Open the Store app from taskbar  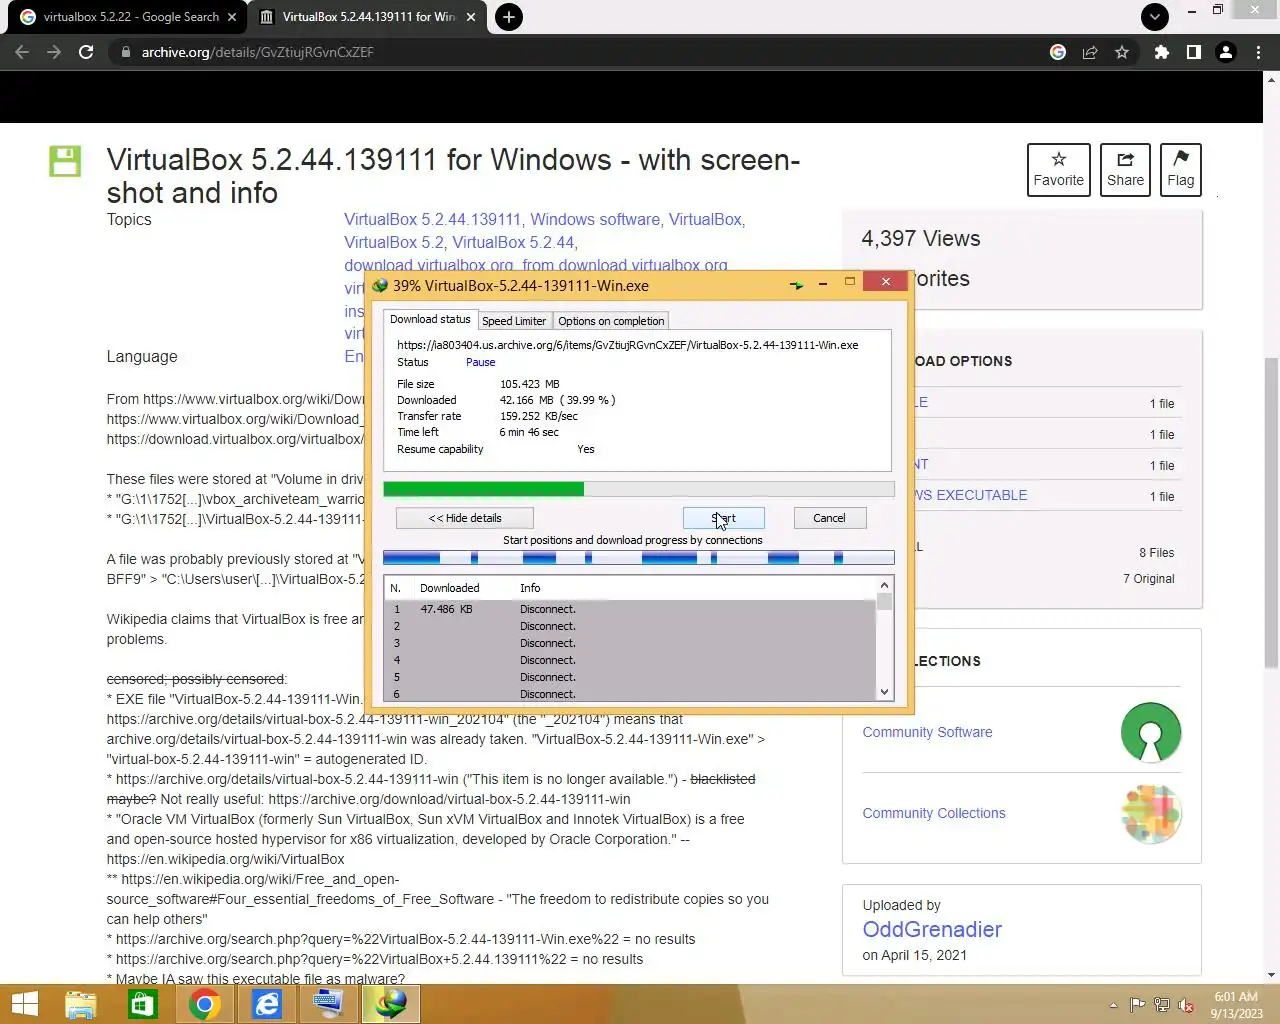(x=143, y=1004)
